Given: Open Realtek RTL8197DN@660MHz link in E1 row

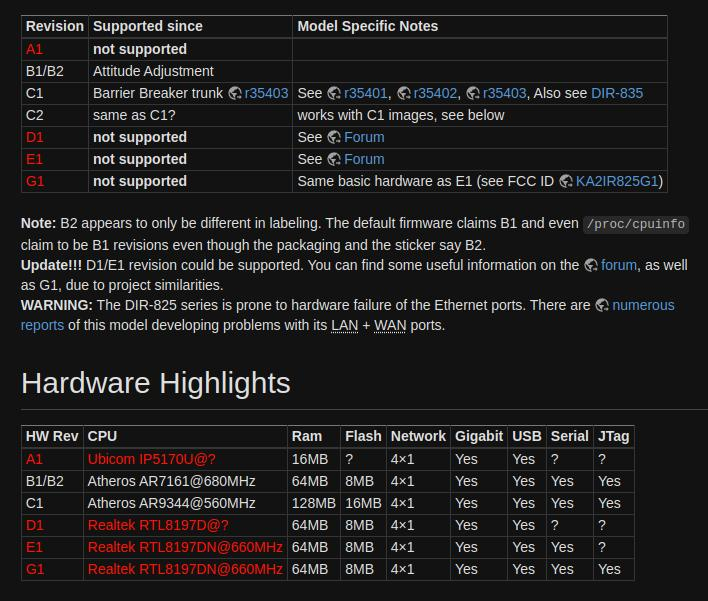Looking at the screenshot, I should click(x=185, y=547).
